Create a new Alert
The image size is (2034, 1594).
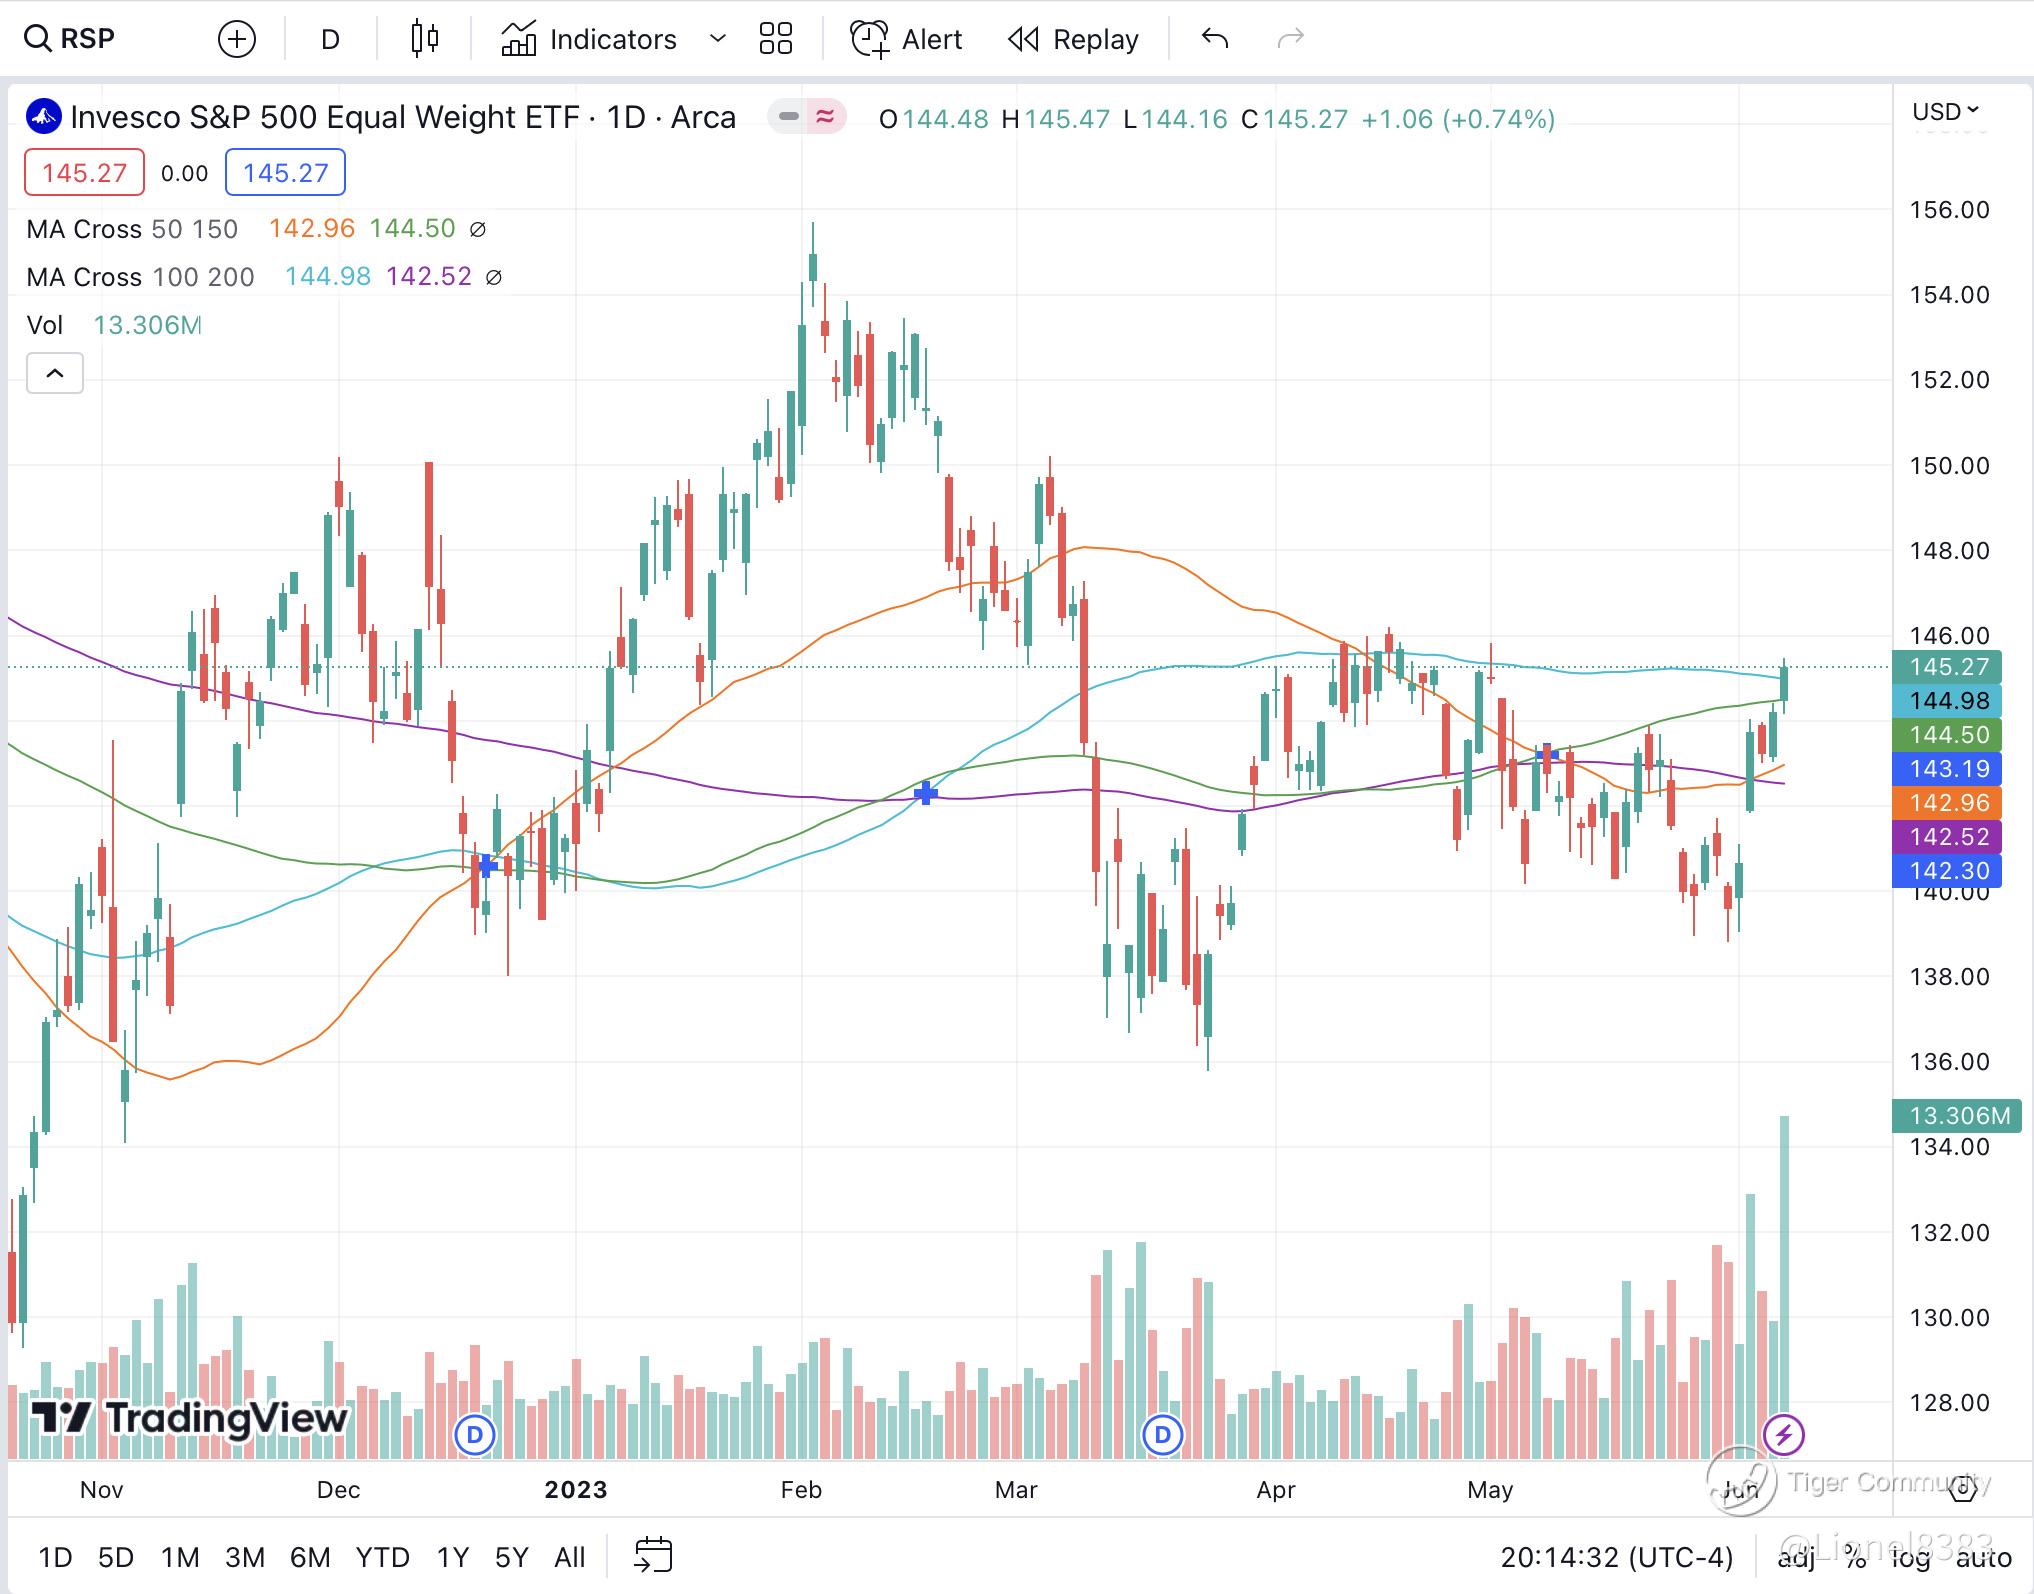tap(906, 39)
